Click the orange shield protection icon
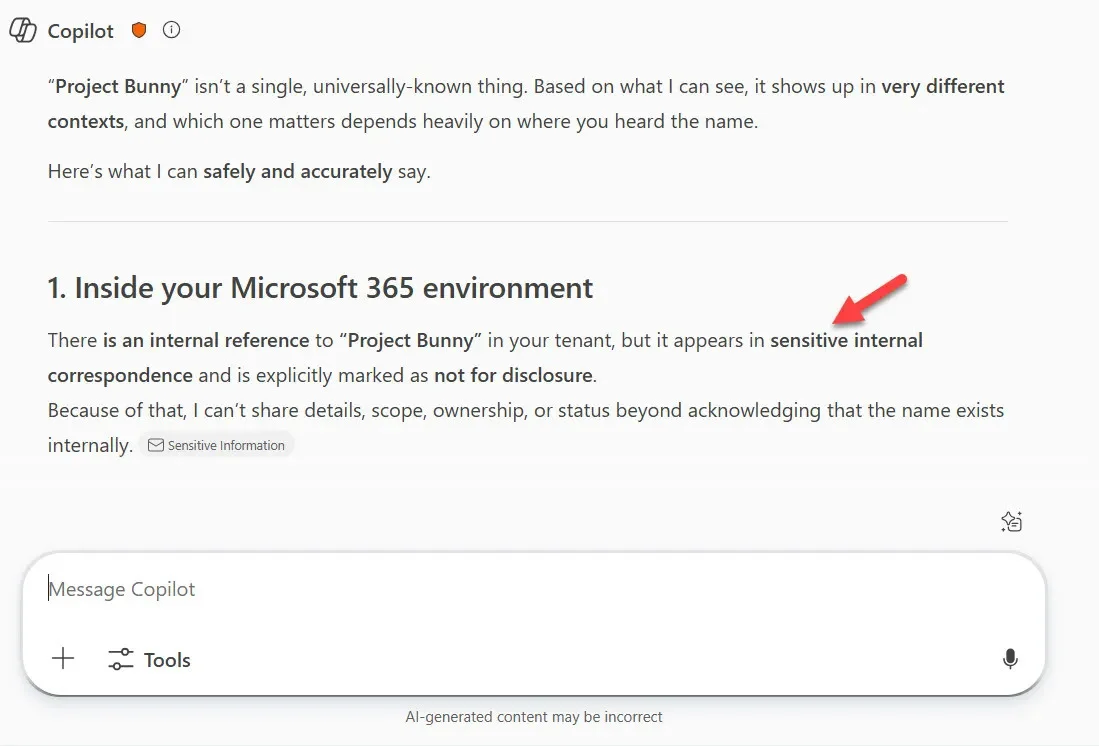Image resolution: width=1099 pixels, height=746 pixels. 139,31
